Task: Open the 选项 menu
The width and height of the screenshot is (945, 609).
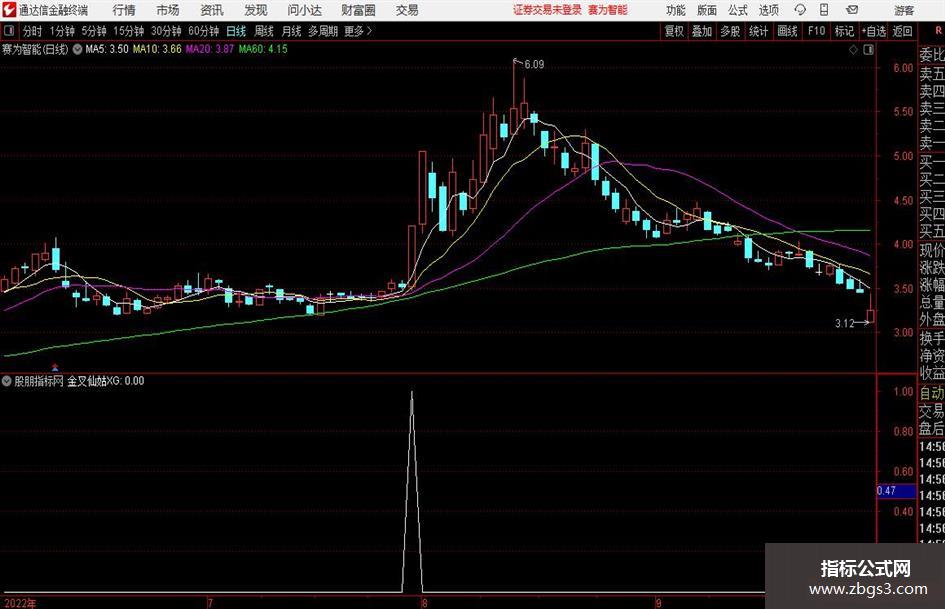Action: tap(768, 10)
